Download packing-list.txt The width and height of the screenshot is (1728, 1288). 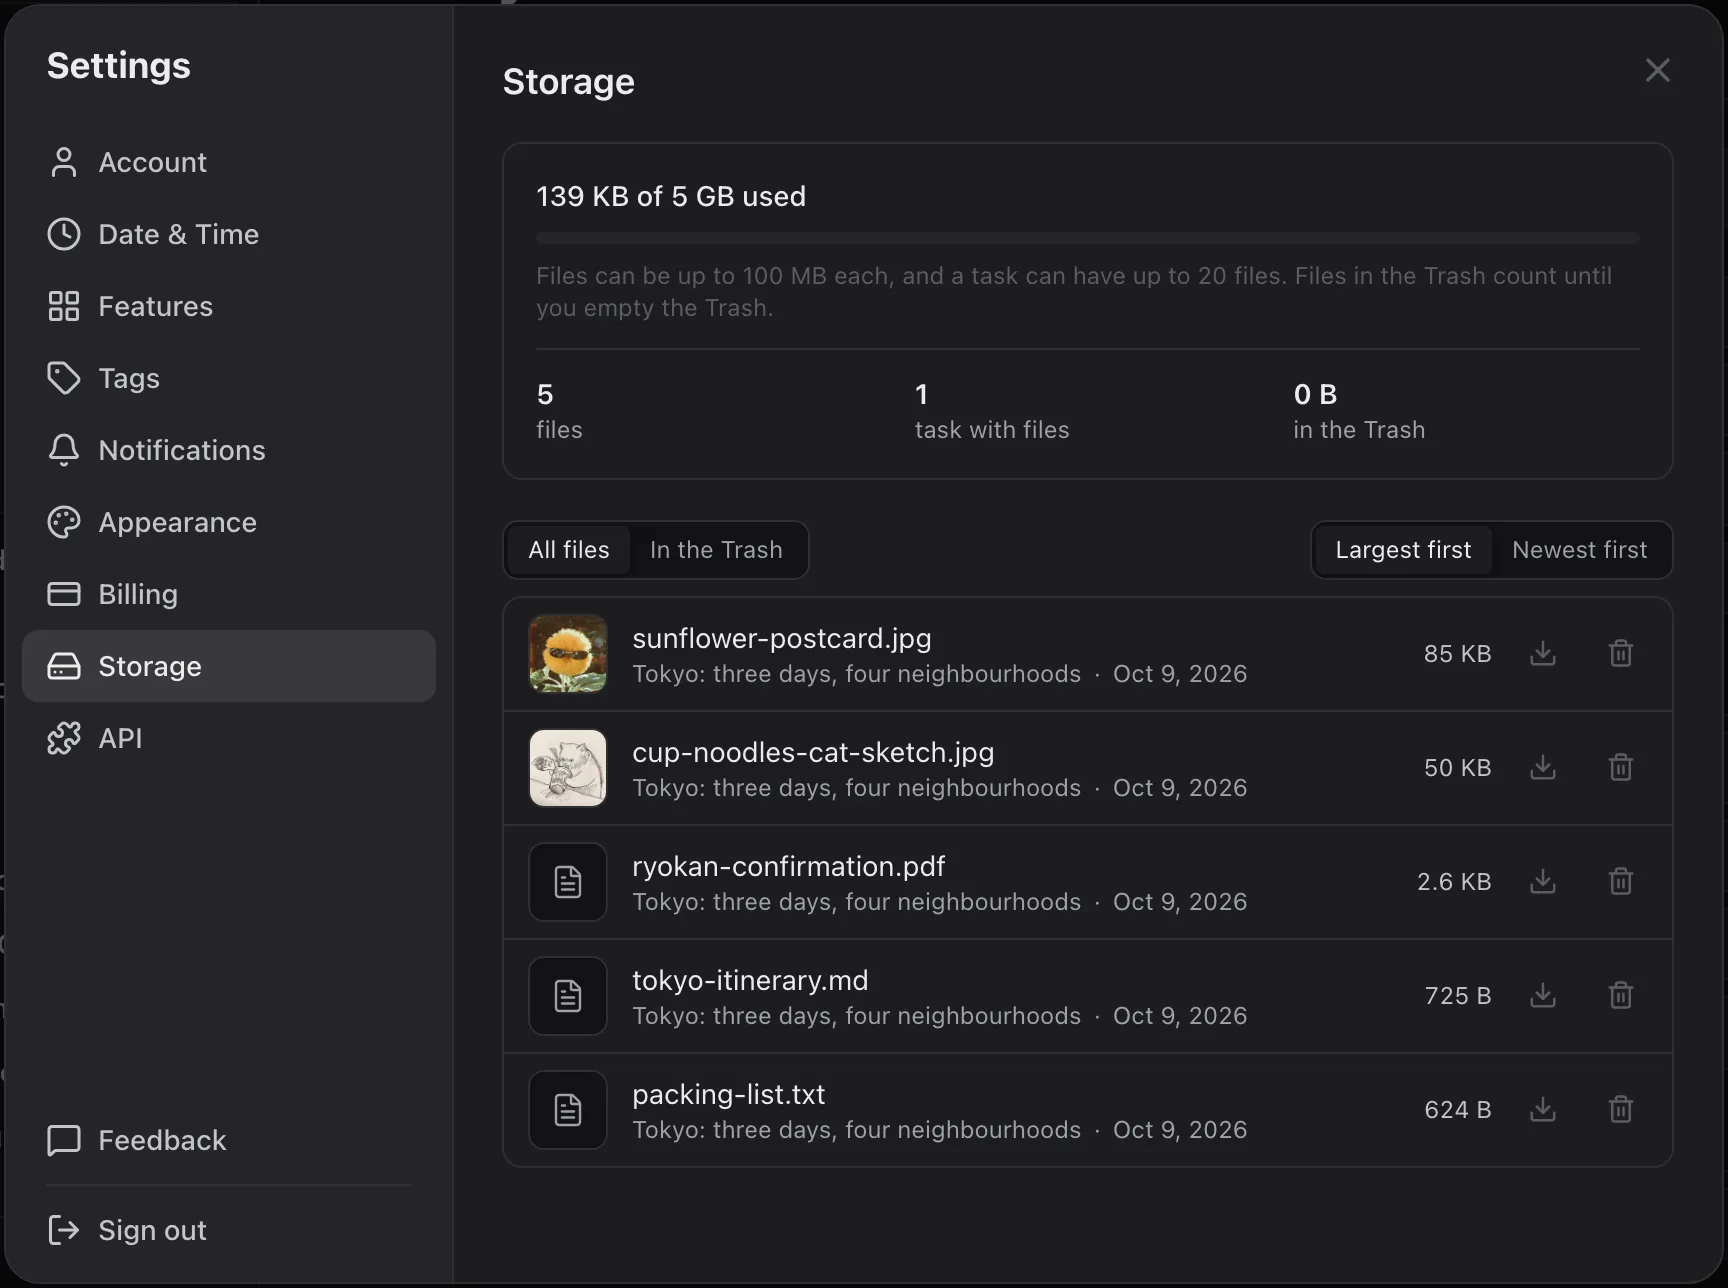1543,1109
